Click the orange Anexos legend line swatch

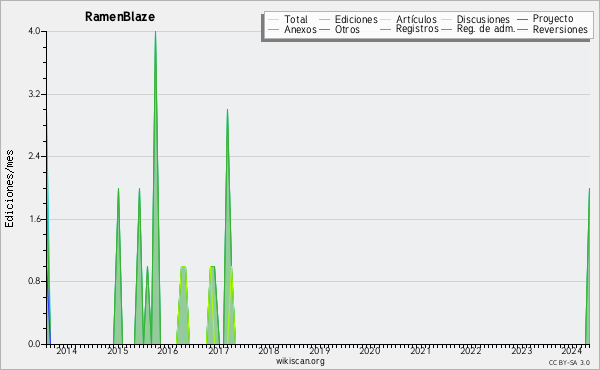[x=274, y=29]
